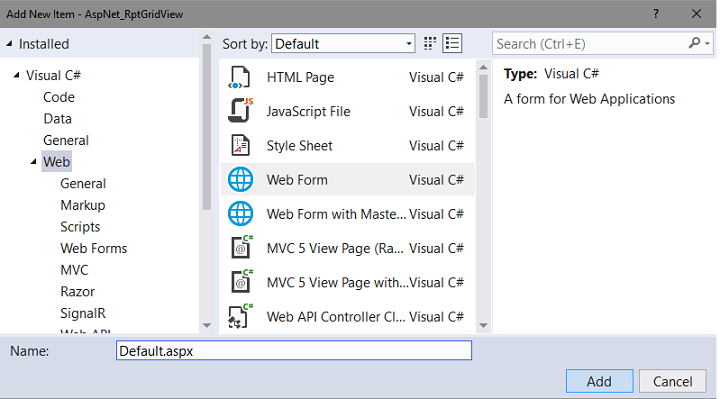
Task: Click the search magnifier icon
Action: pyautogui.click(x=695, y=43)
